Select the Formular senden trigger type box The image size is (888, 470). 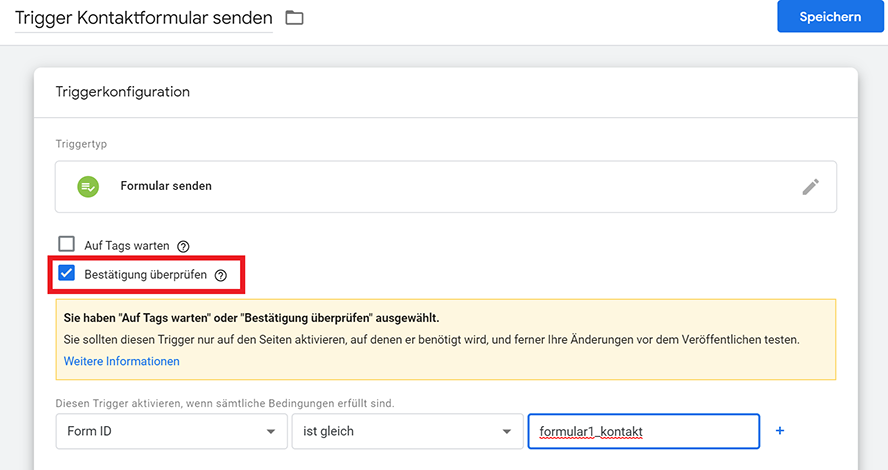445,186
